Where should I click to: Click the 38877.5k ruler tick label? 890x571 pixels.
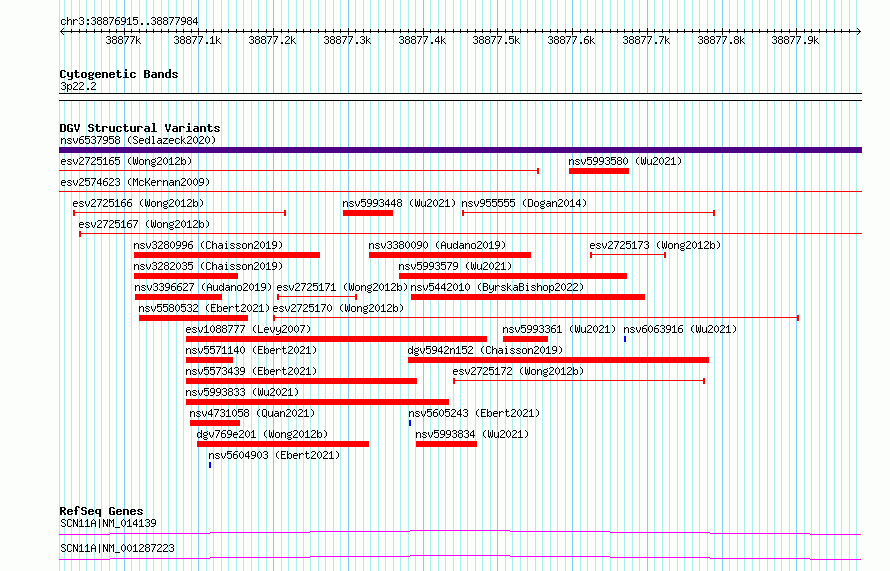(496, 40)
